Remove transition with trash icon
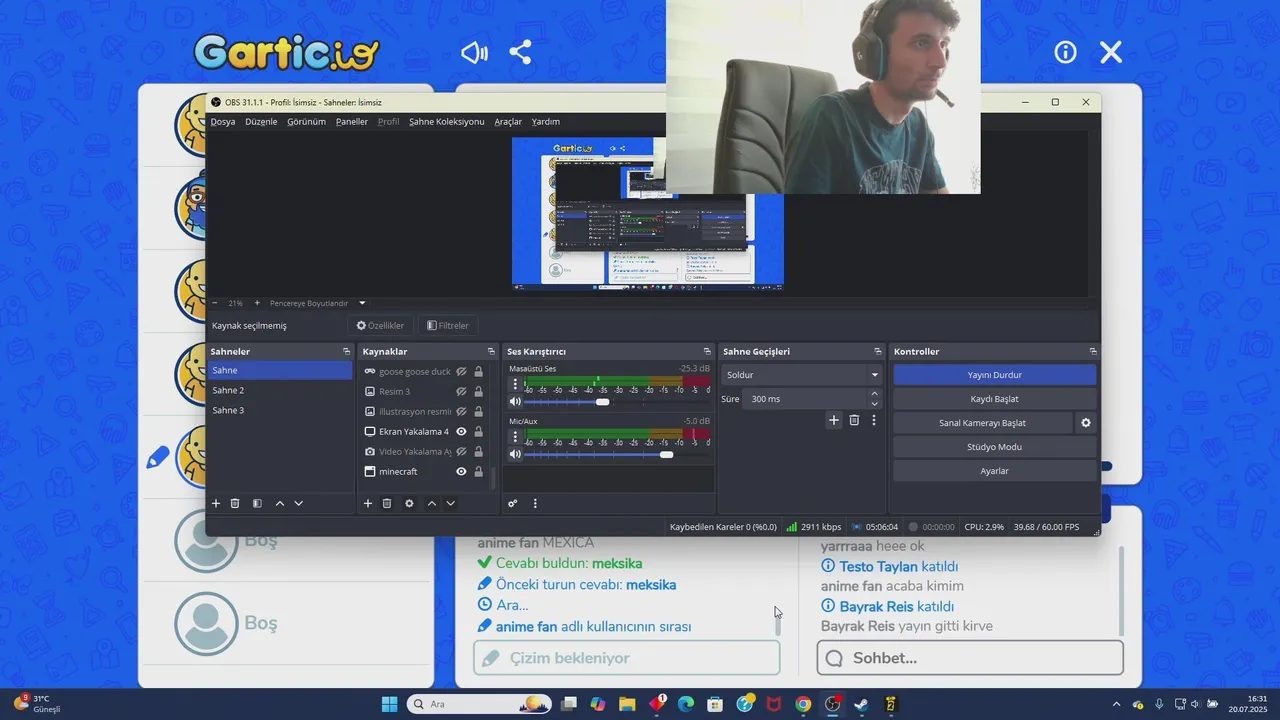The height and width of the screenshot is (720, 1280). [854, 420]
